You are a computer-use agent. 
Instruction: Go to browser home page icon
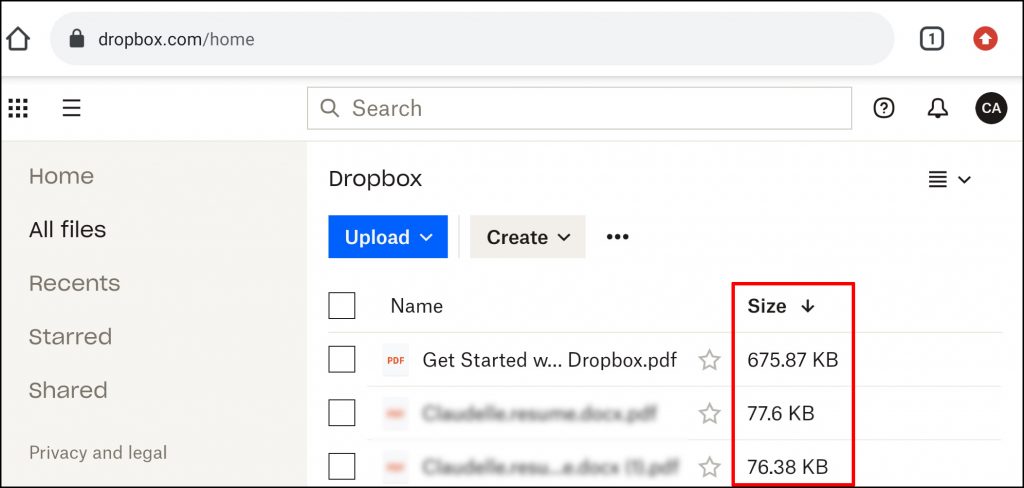point(18,39)
